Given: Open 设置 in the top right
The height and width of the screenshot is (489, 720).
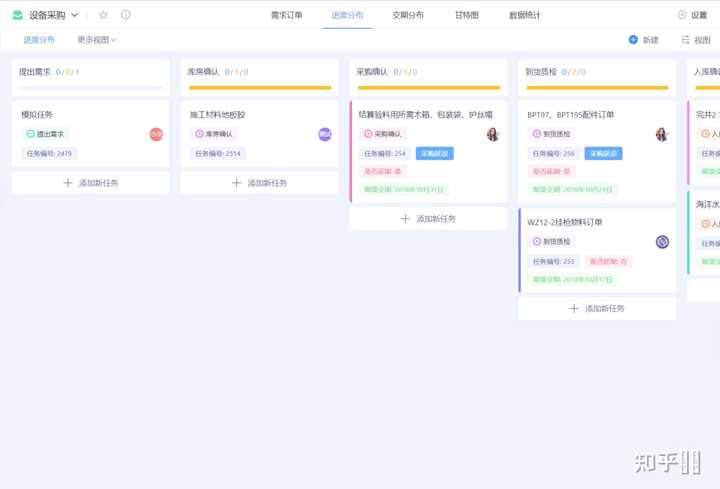Looking at the screenshot, I should click(692, 15).
